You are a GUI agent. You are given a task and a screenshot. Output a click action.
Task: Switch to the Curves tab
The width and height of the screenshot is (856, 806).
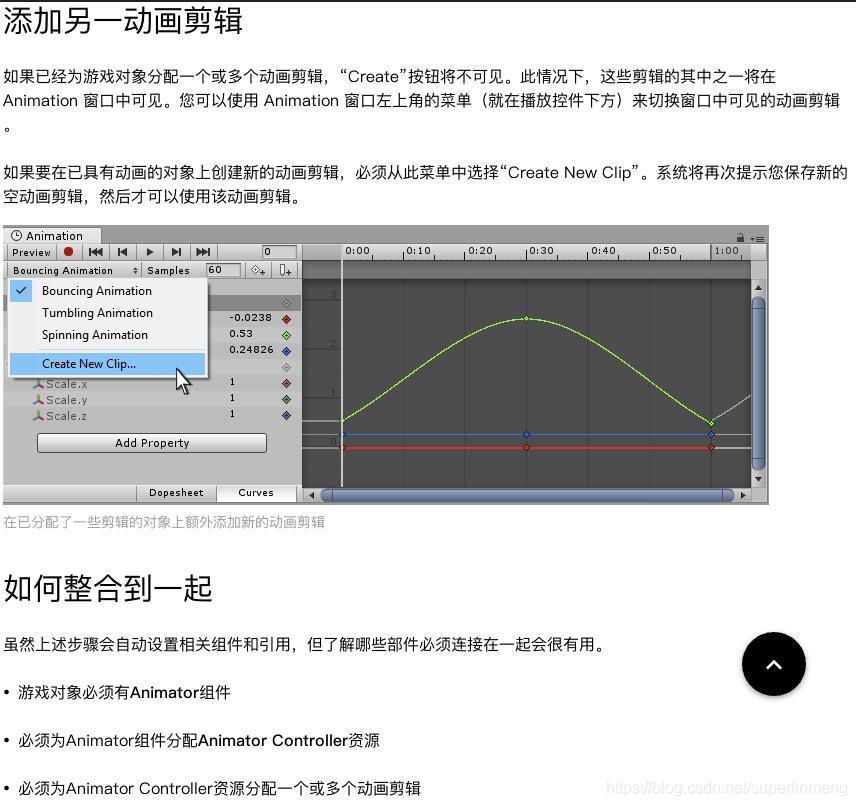pyautogui.click(x=256, y=493)
